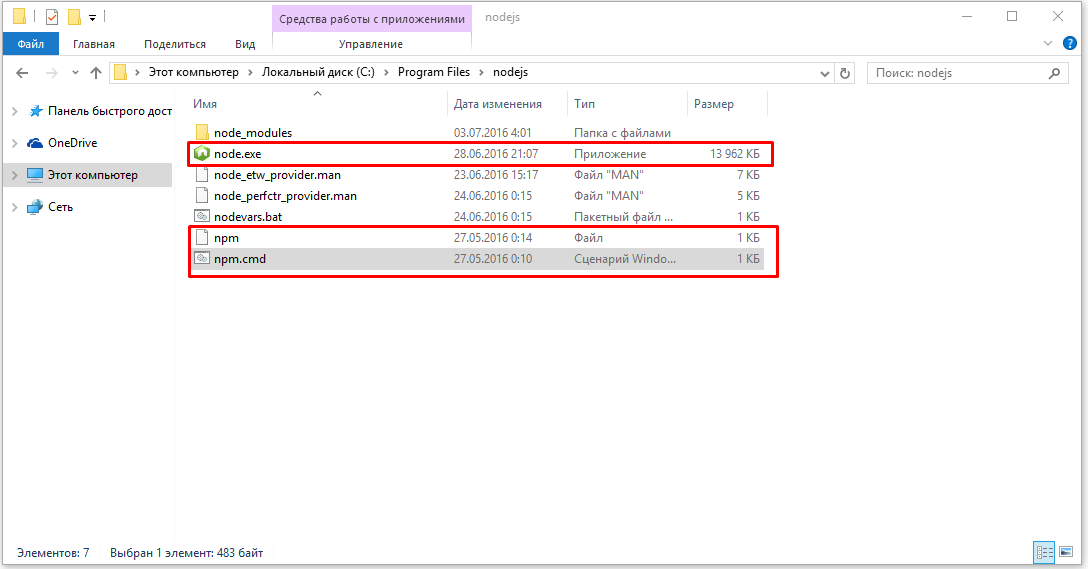Click the nodejs breadcrumb
The height and width of the screenshot is (569, 1088).
(511, 72)
